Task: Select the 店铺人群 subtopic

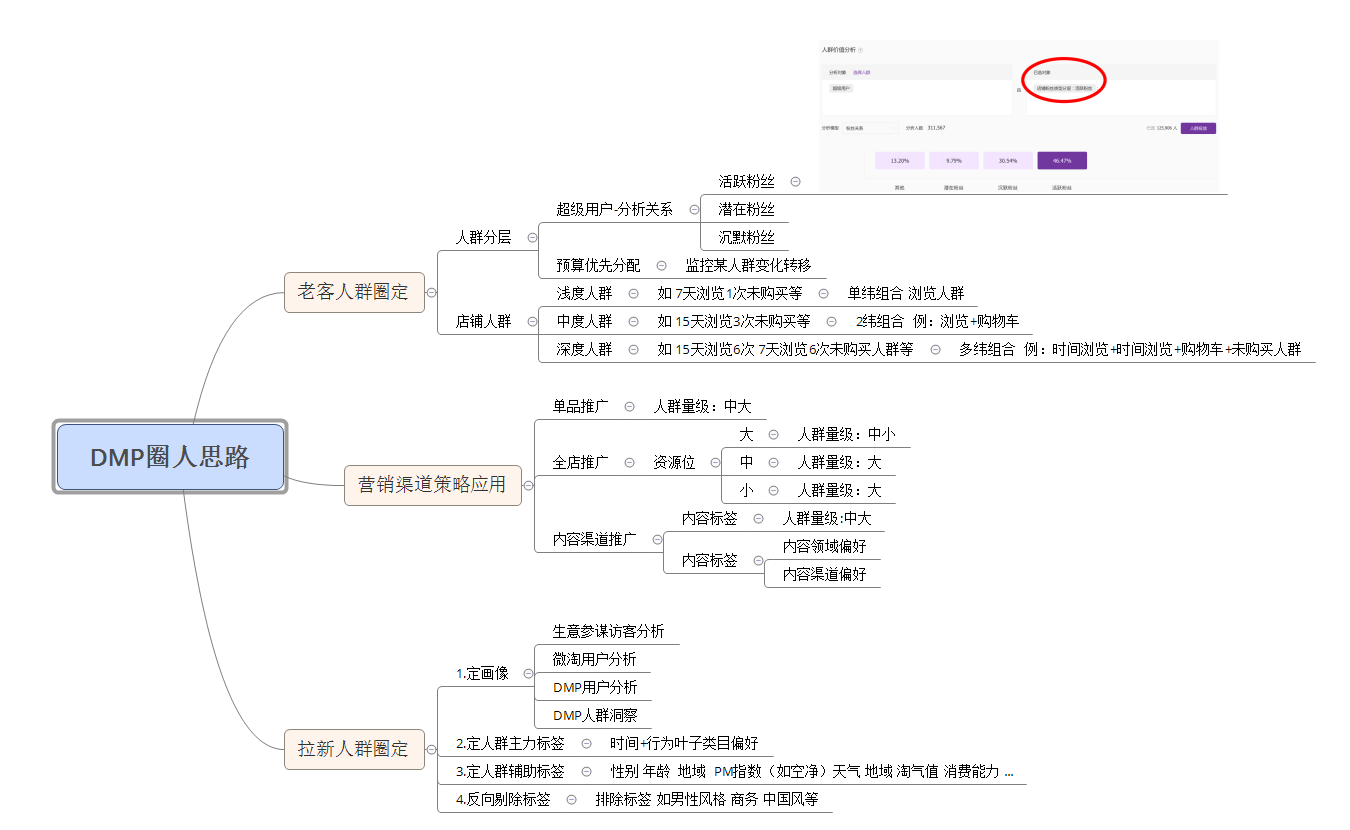Action: [x=483, y=322]
